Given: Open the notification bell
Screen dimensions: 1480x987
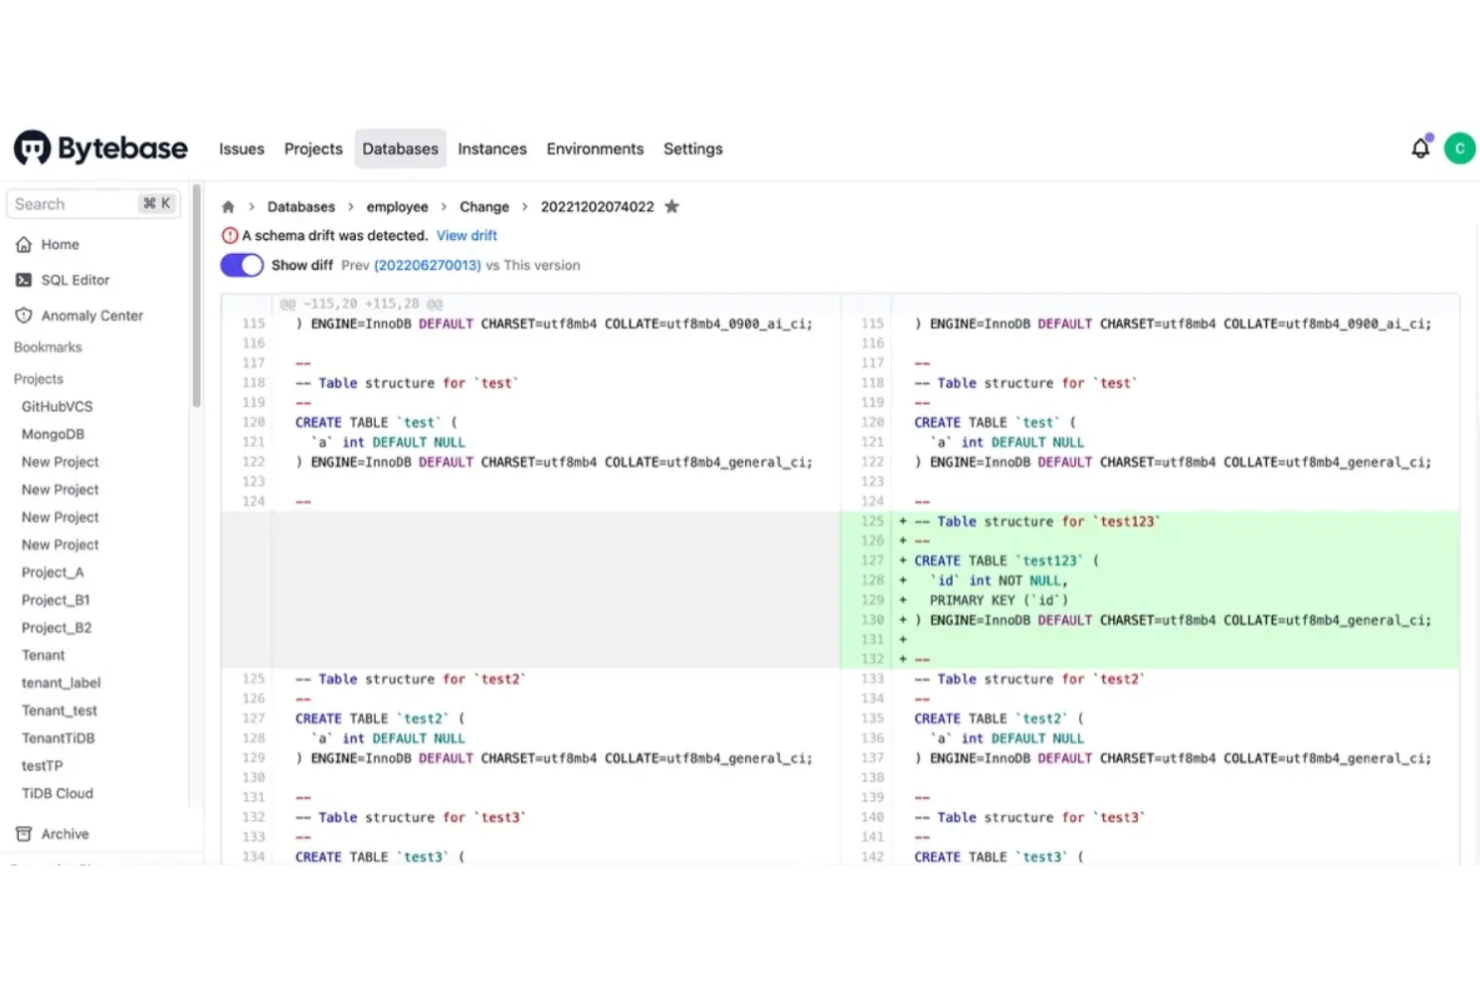Looking at the screenshot, I should pyautogui.click(x=1420, y=147).
